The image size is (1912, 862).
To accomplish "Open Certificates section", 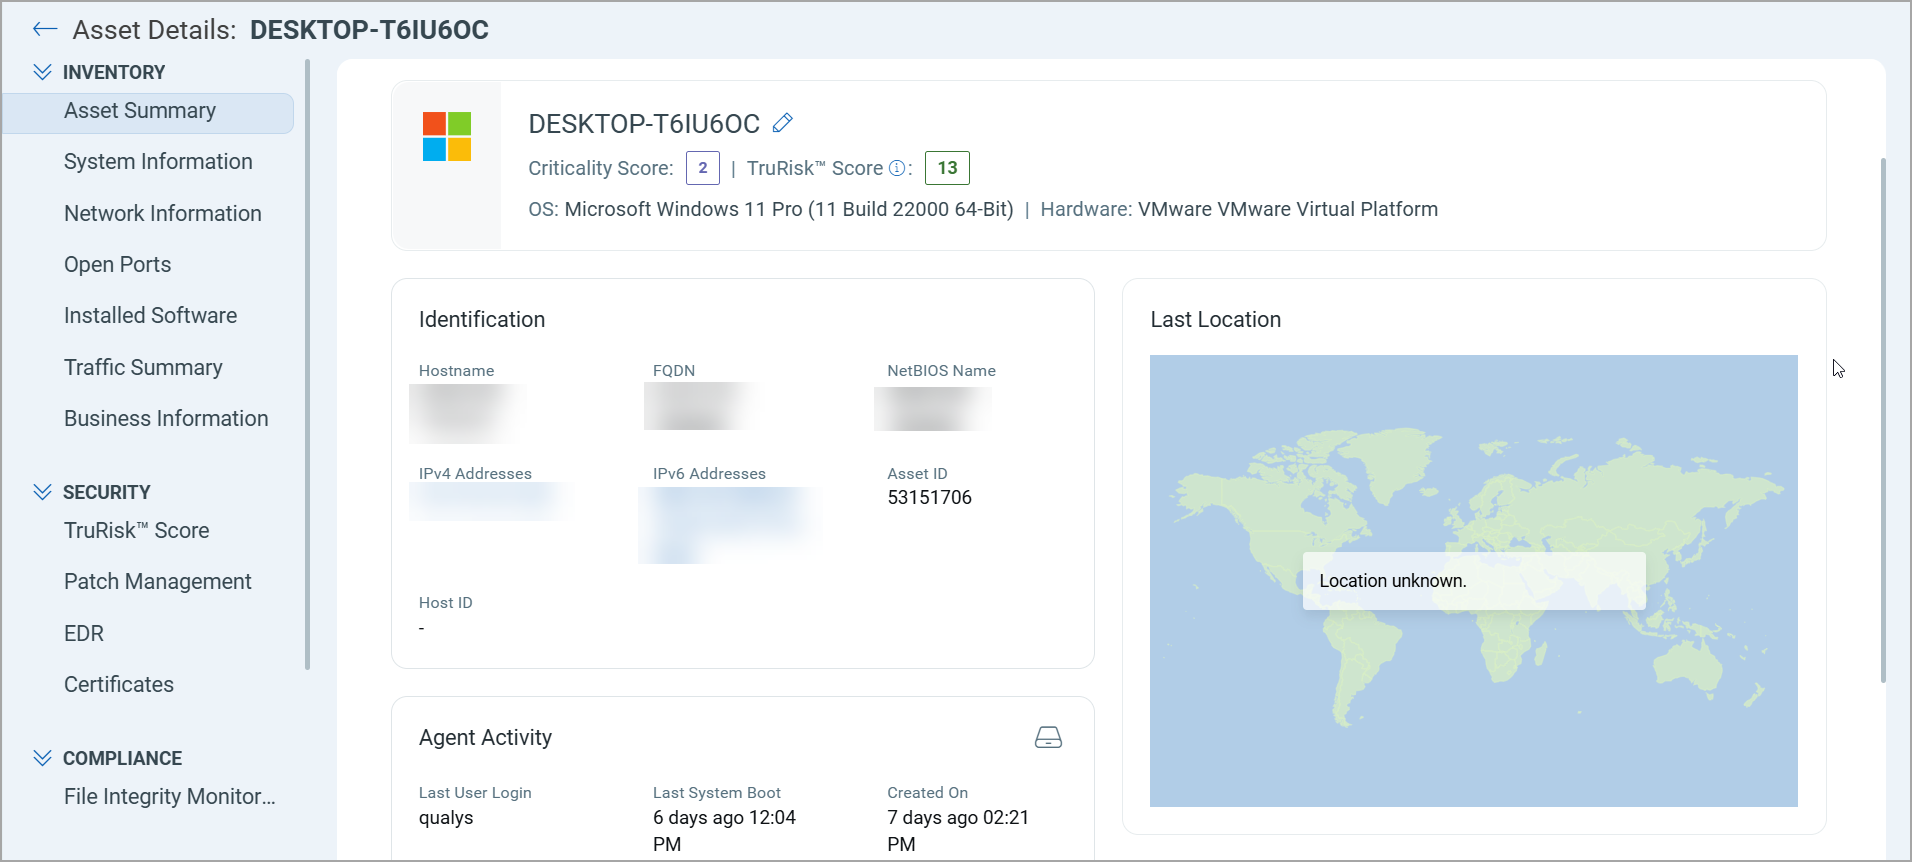I will pyautogui.click(x=119, y=685).
